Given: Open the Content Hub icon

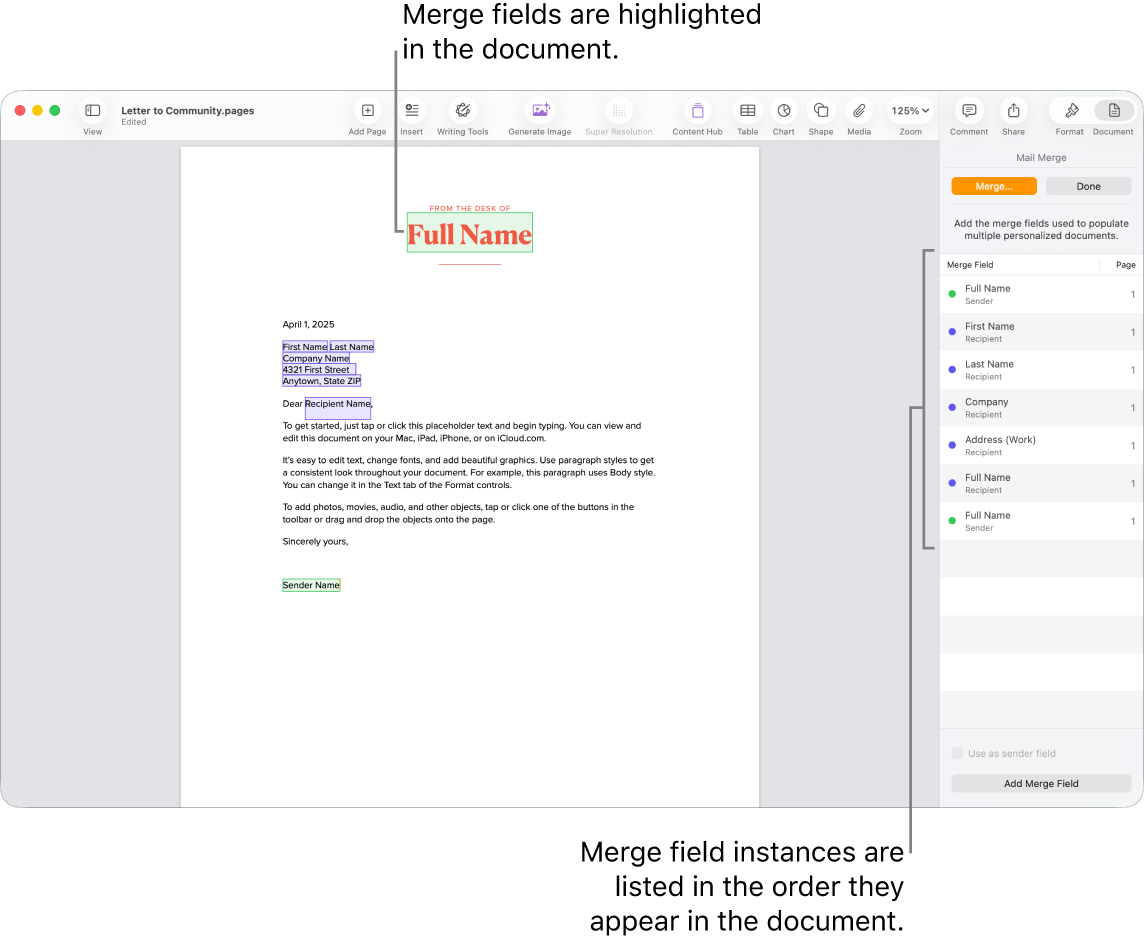Looking at the screenshot, I should pyautogui.click(x=697, y=110).
